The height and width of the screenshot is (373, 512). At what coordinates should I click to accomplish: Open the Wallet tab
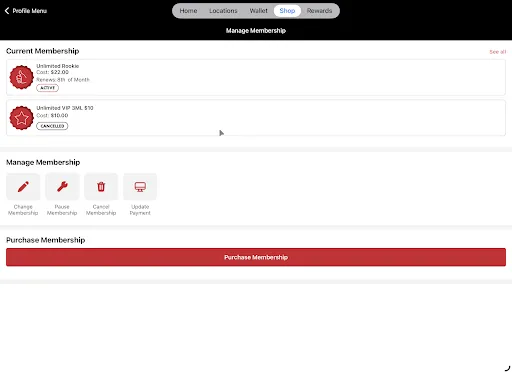tap(259, 11)
